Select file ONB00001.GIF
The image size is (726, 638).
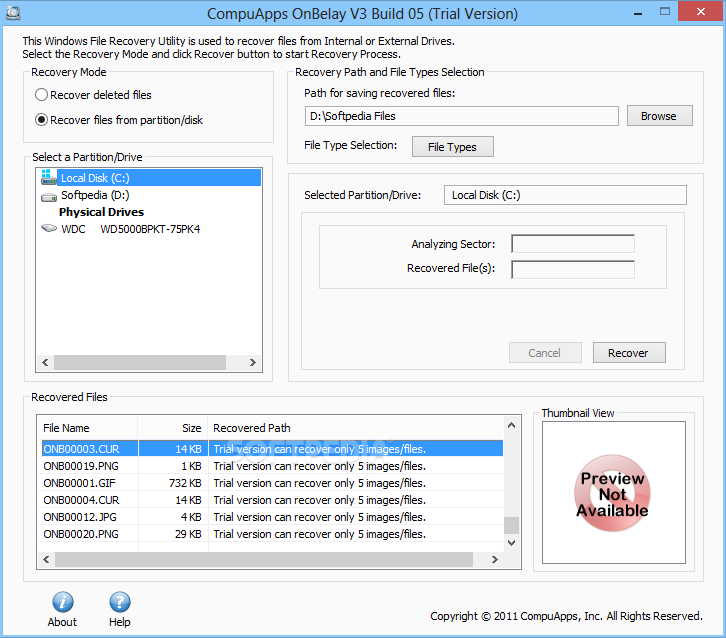tap(79, 483)
